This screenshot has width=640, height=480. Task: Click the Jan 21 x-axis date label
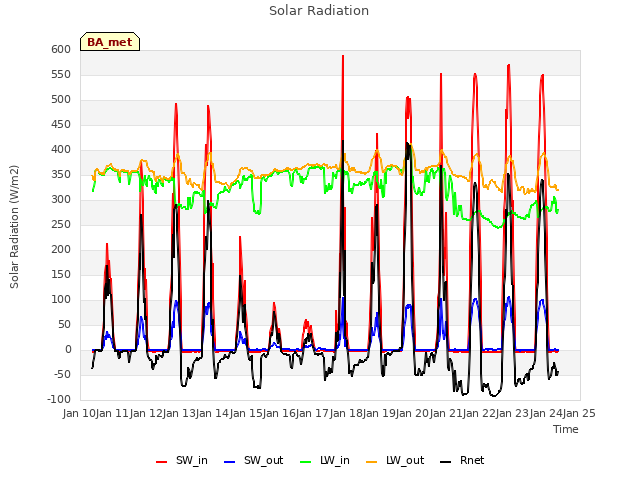tap(446, 414)
